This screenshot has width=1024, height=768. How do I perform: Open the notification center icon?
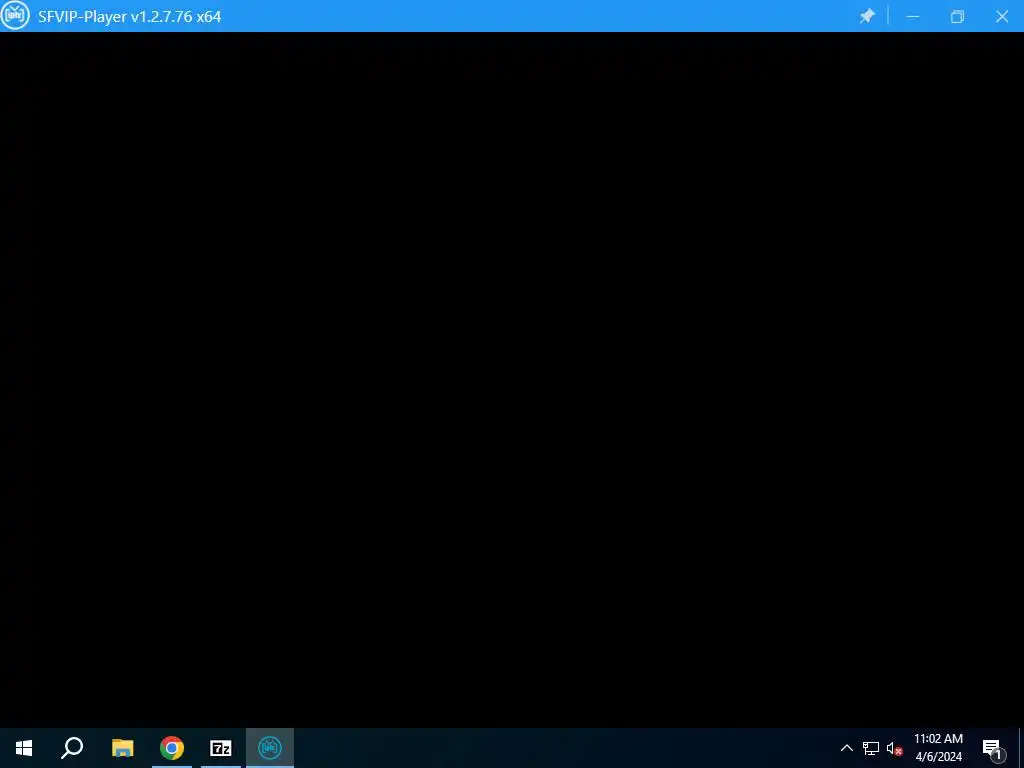tap(992, 749)
